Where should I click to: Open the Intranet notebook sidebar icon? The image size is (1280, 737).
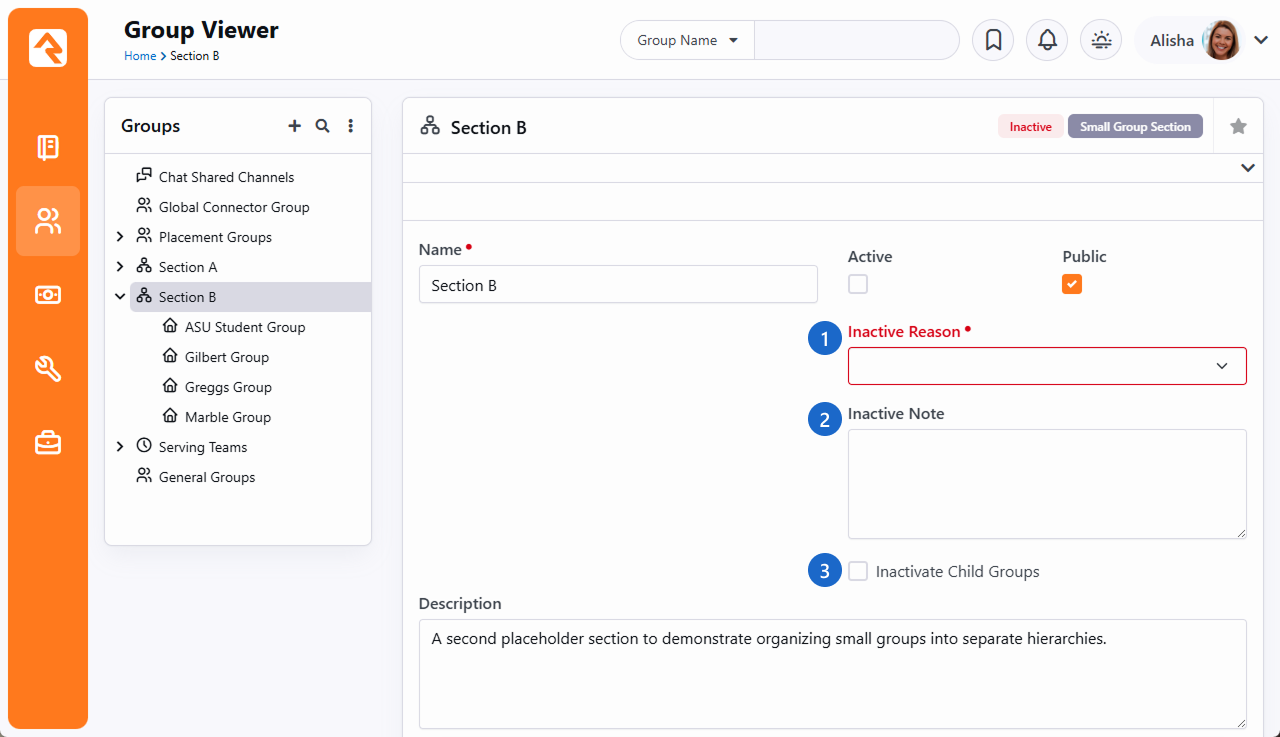tap(48, 148)
